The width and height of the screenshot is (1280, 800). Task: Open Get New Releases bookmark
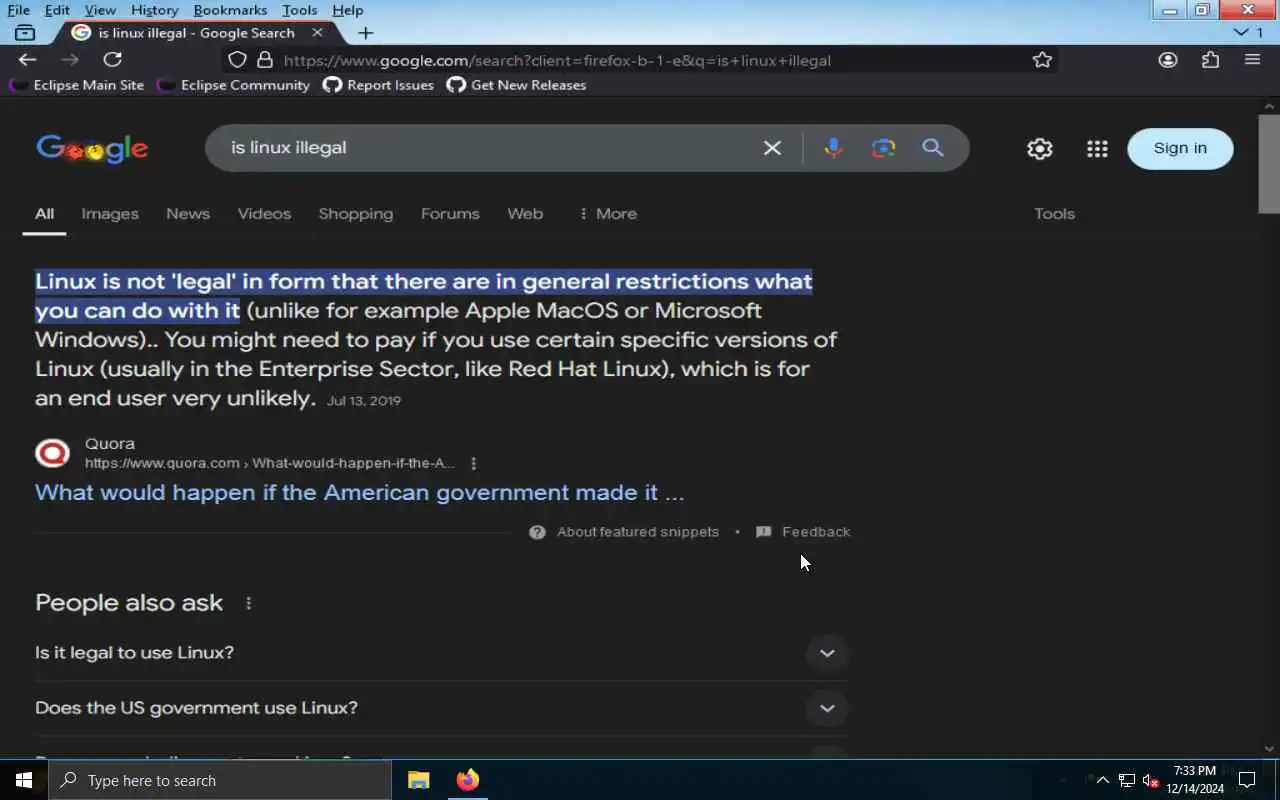(x=516, y=85)
